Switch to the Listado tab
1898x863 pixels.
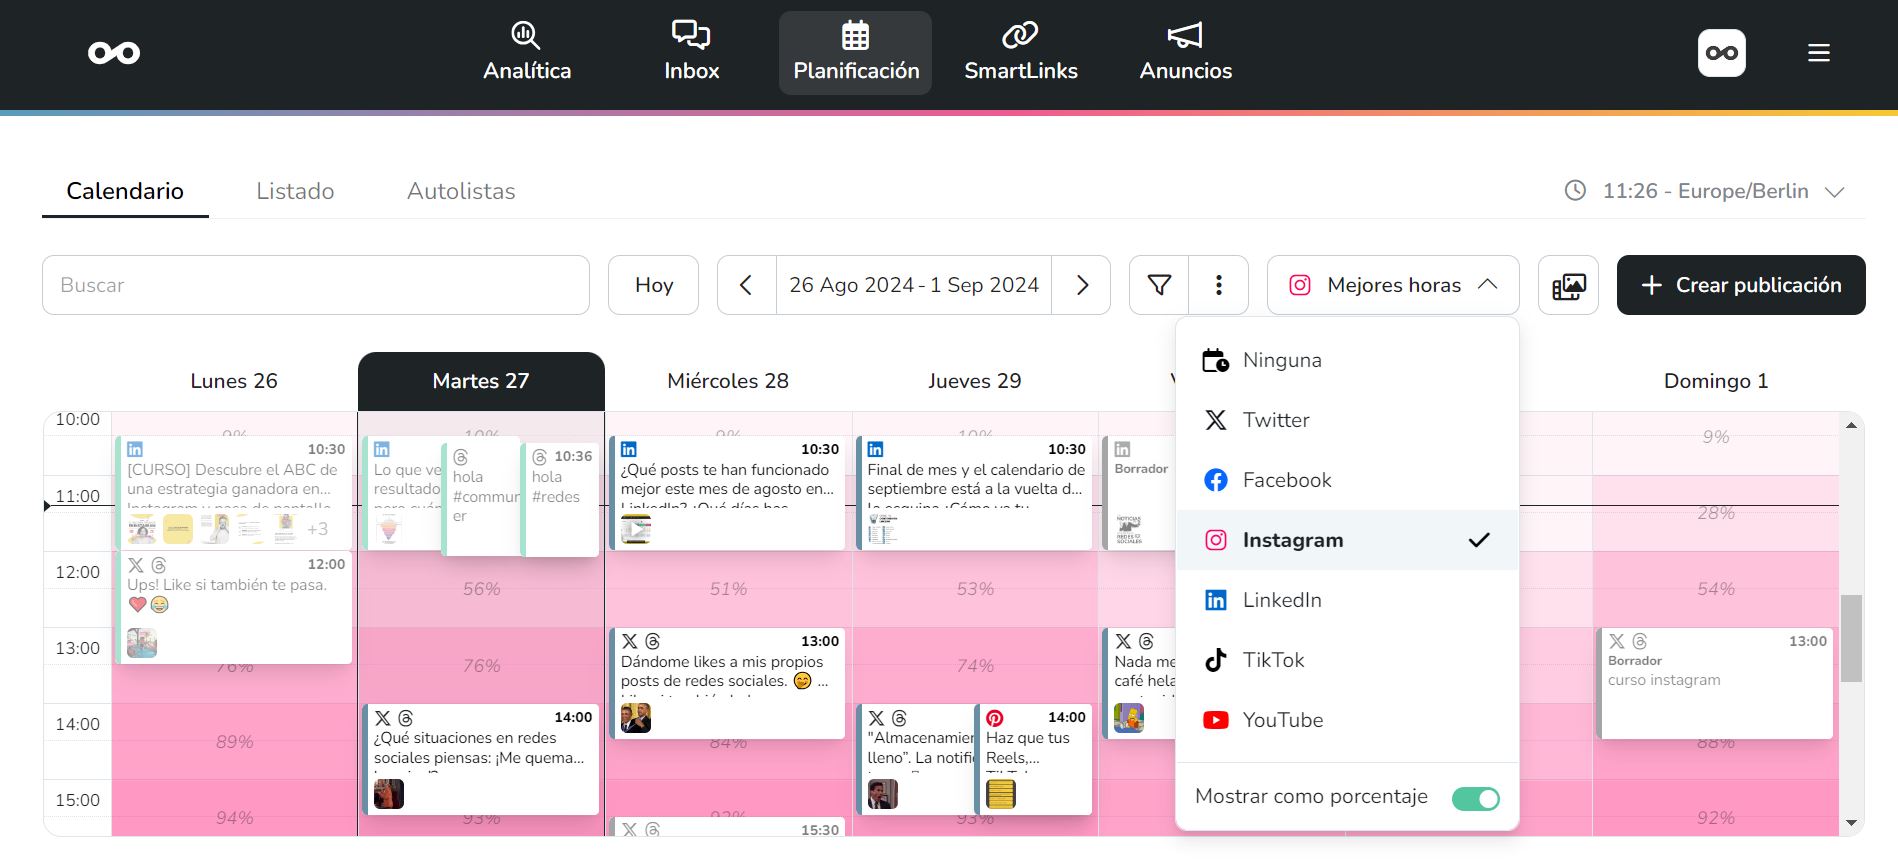pos(295,191)
